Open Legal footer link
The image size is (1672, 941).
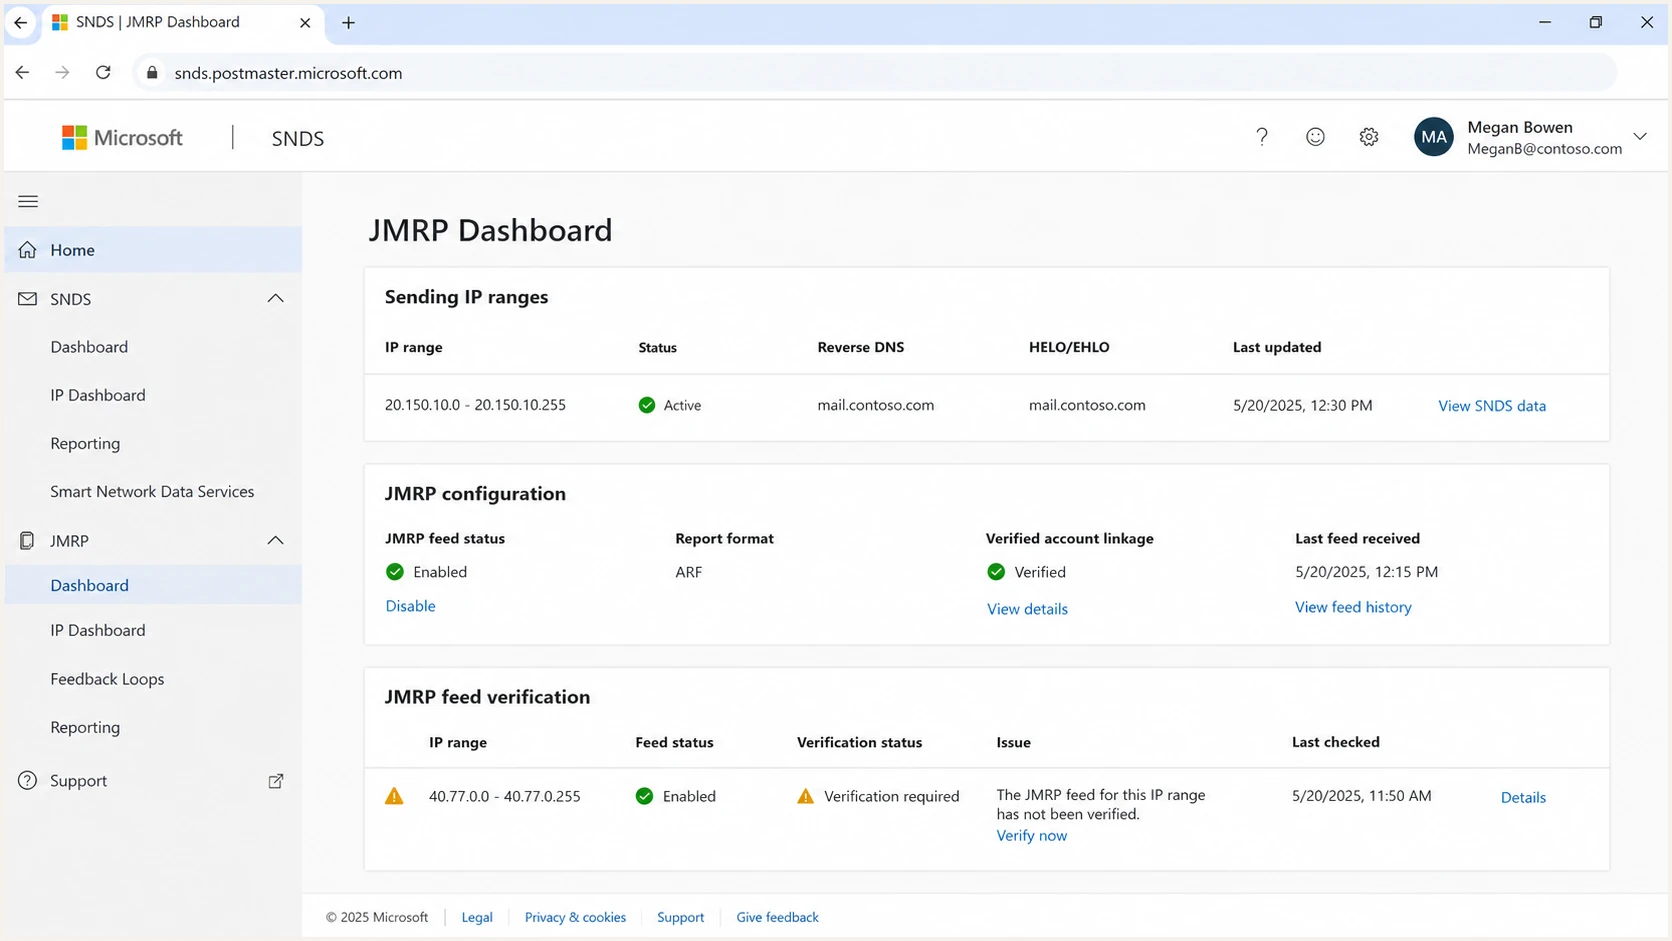(x=477, y=917)
